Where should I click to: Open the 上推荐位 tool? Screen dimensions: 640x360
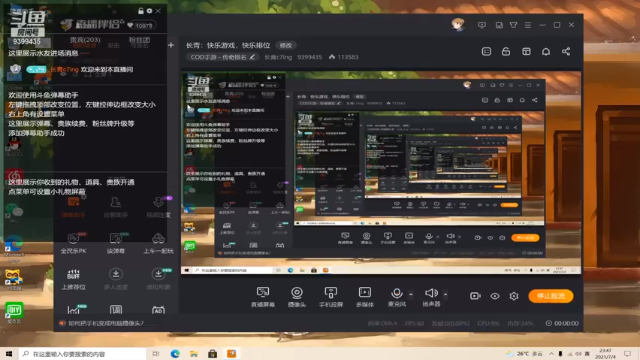click(73, 279)
